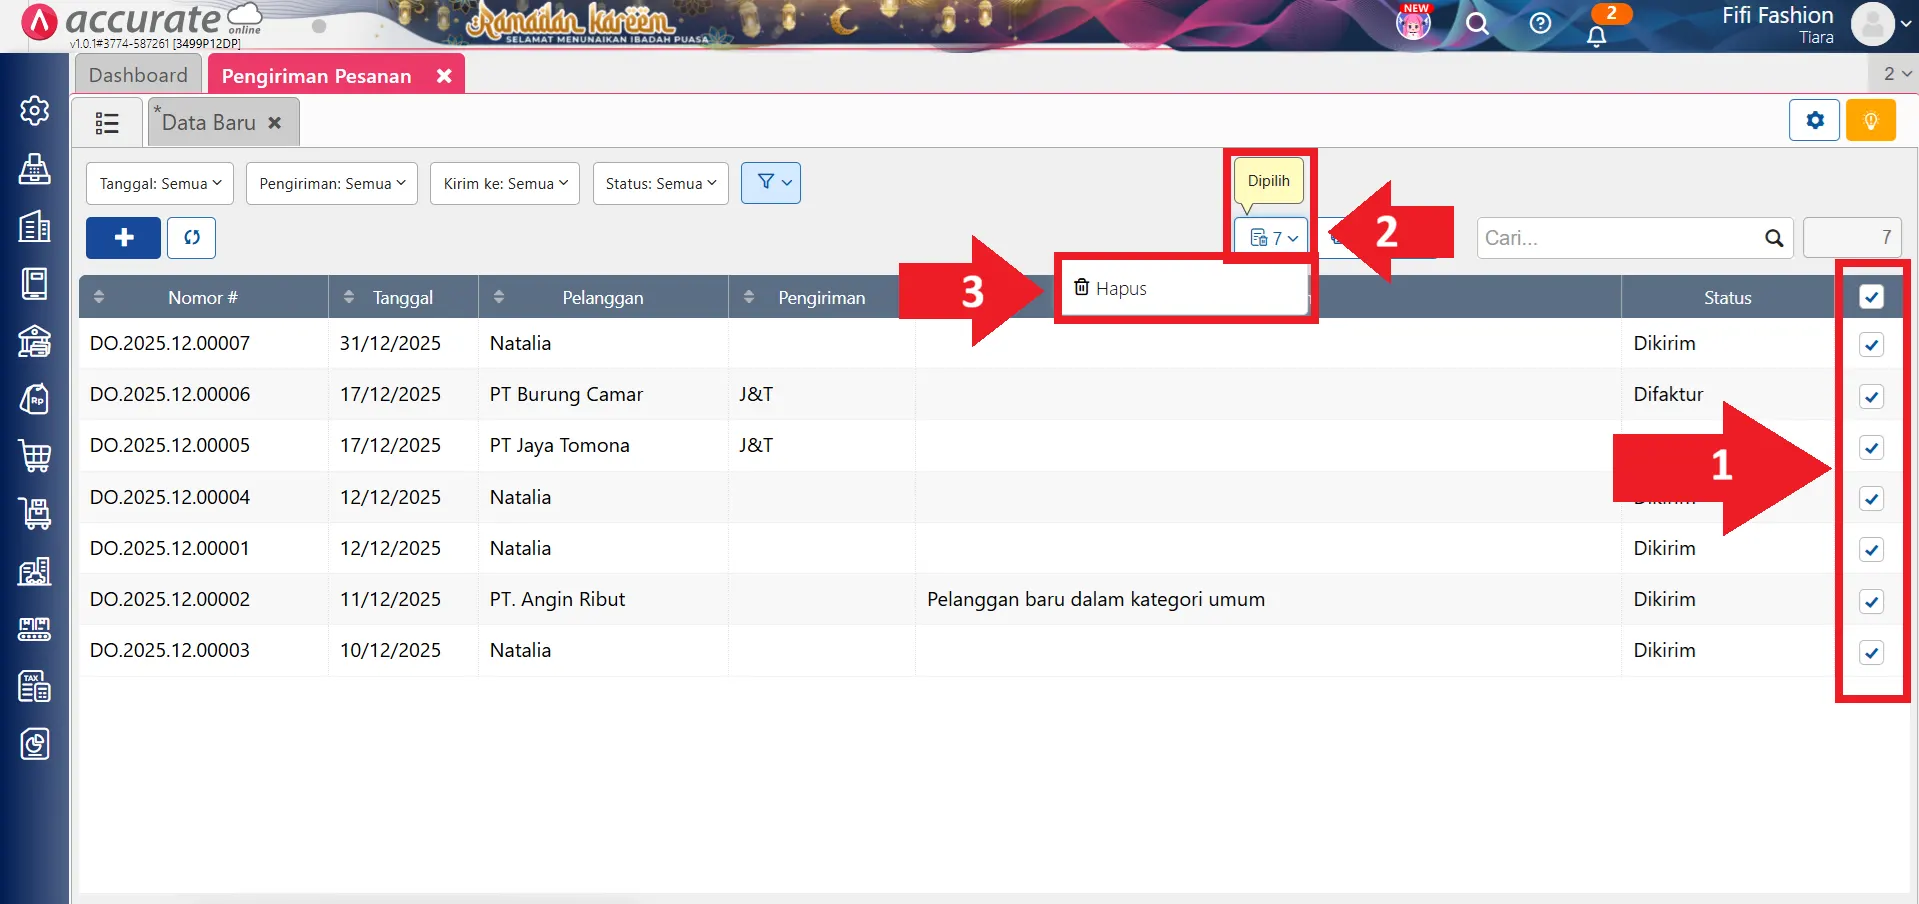Uncheck row DO.2025.12.00001 checkbox

[1871, 550]
